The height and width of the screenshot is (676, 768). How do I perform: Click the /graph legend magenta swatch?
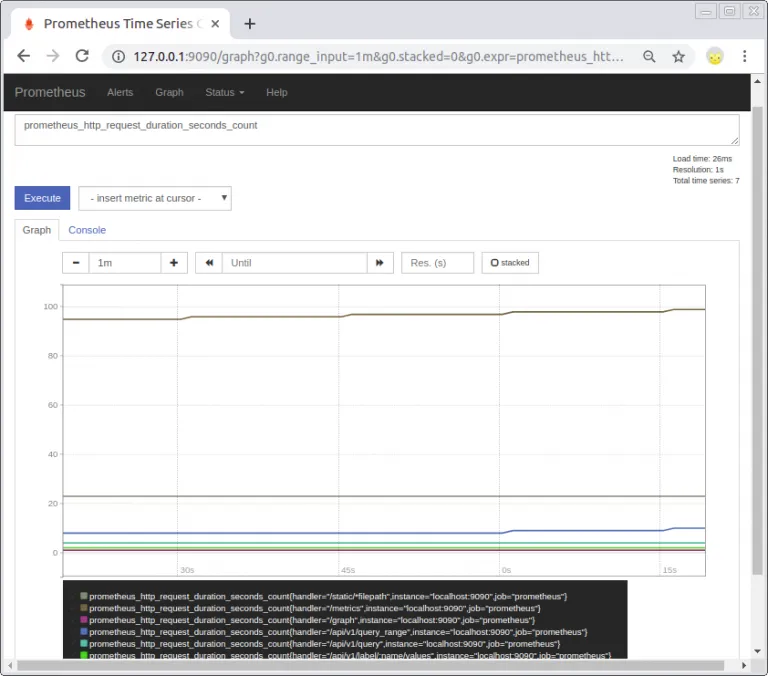[84, 620]
